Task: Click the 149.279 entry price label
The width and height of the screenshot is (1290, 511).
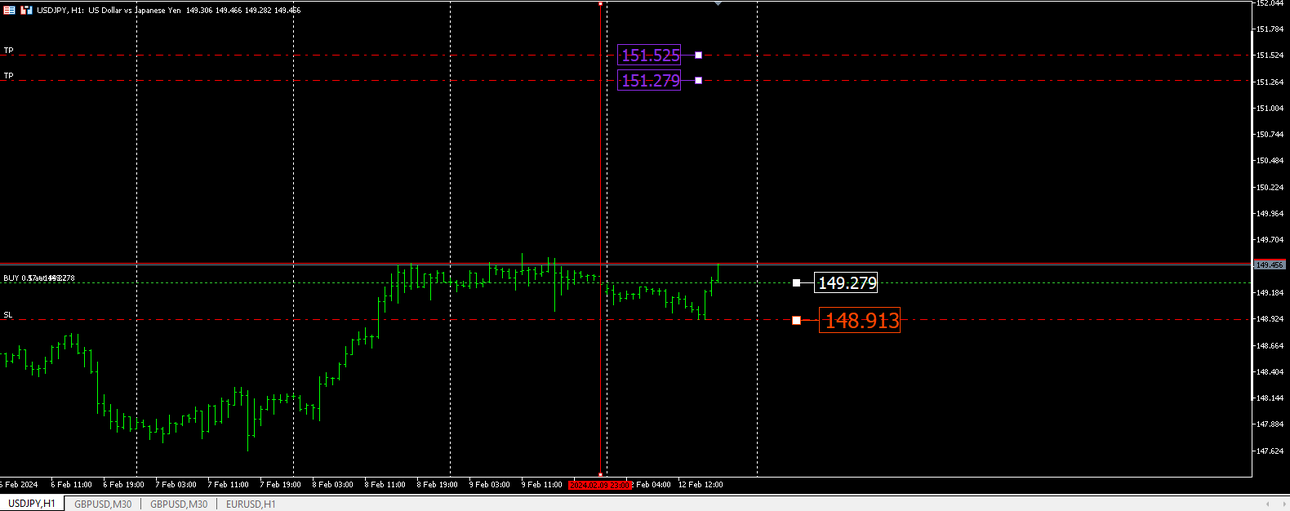Action: pyautogui.click(x=847, y=283)
